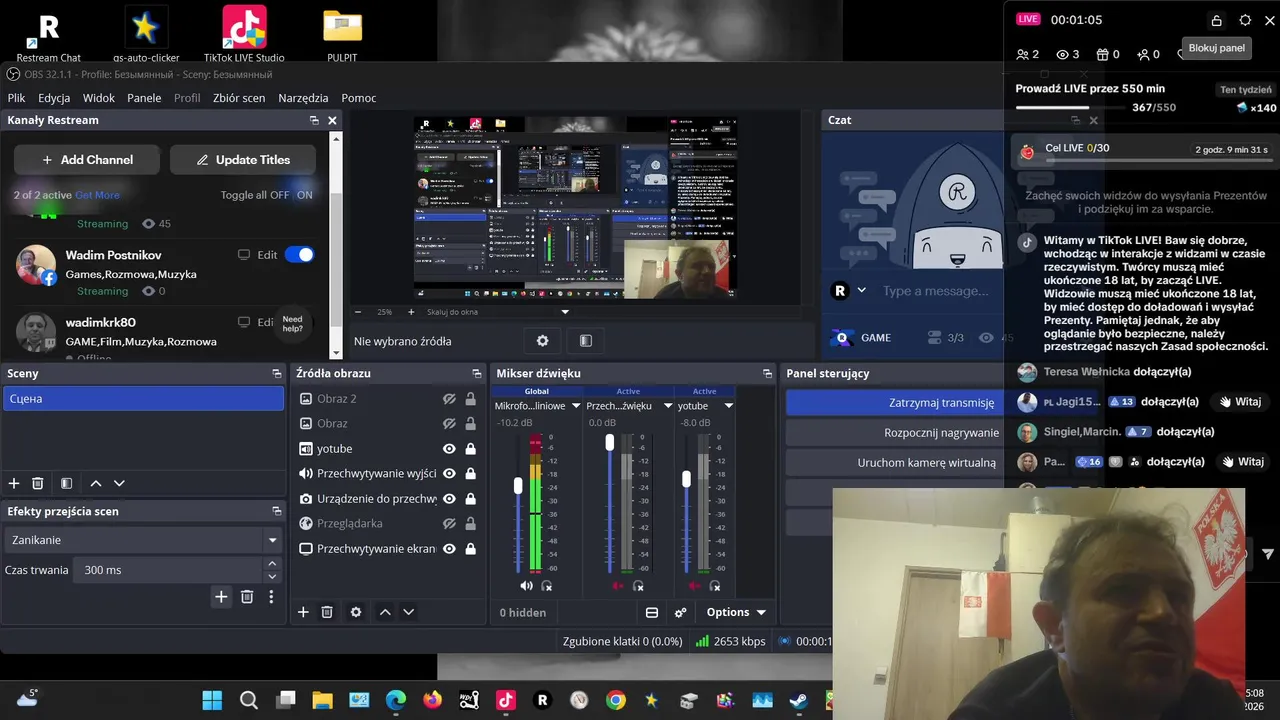Click the Update Titles button
Image resolution: width=1280 pixels, height=720 pixels.
click(243, 160)
